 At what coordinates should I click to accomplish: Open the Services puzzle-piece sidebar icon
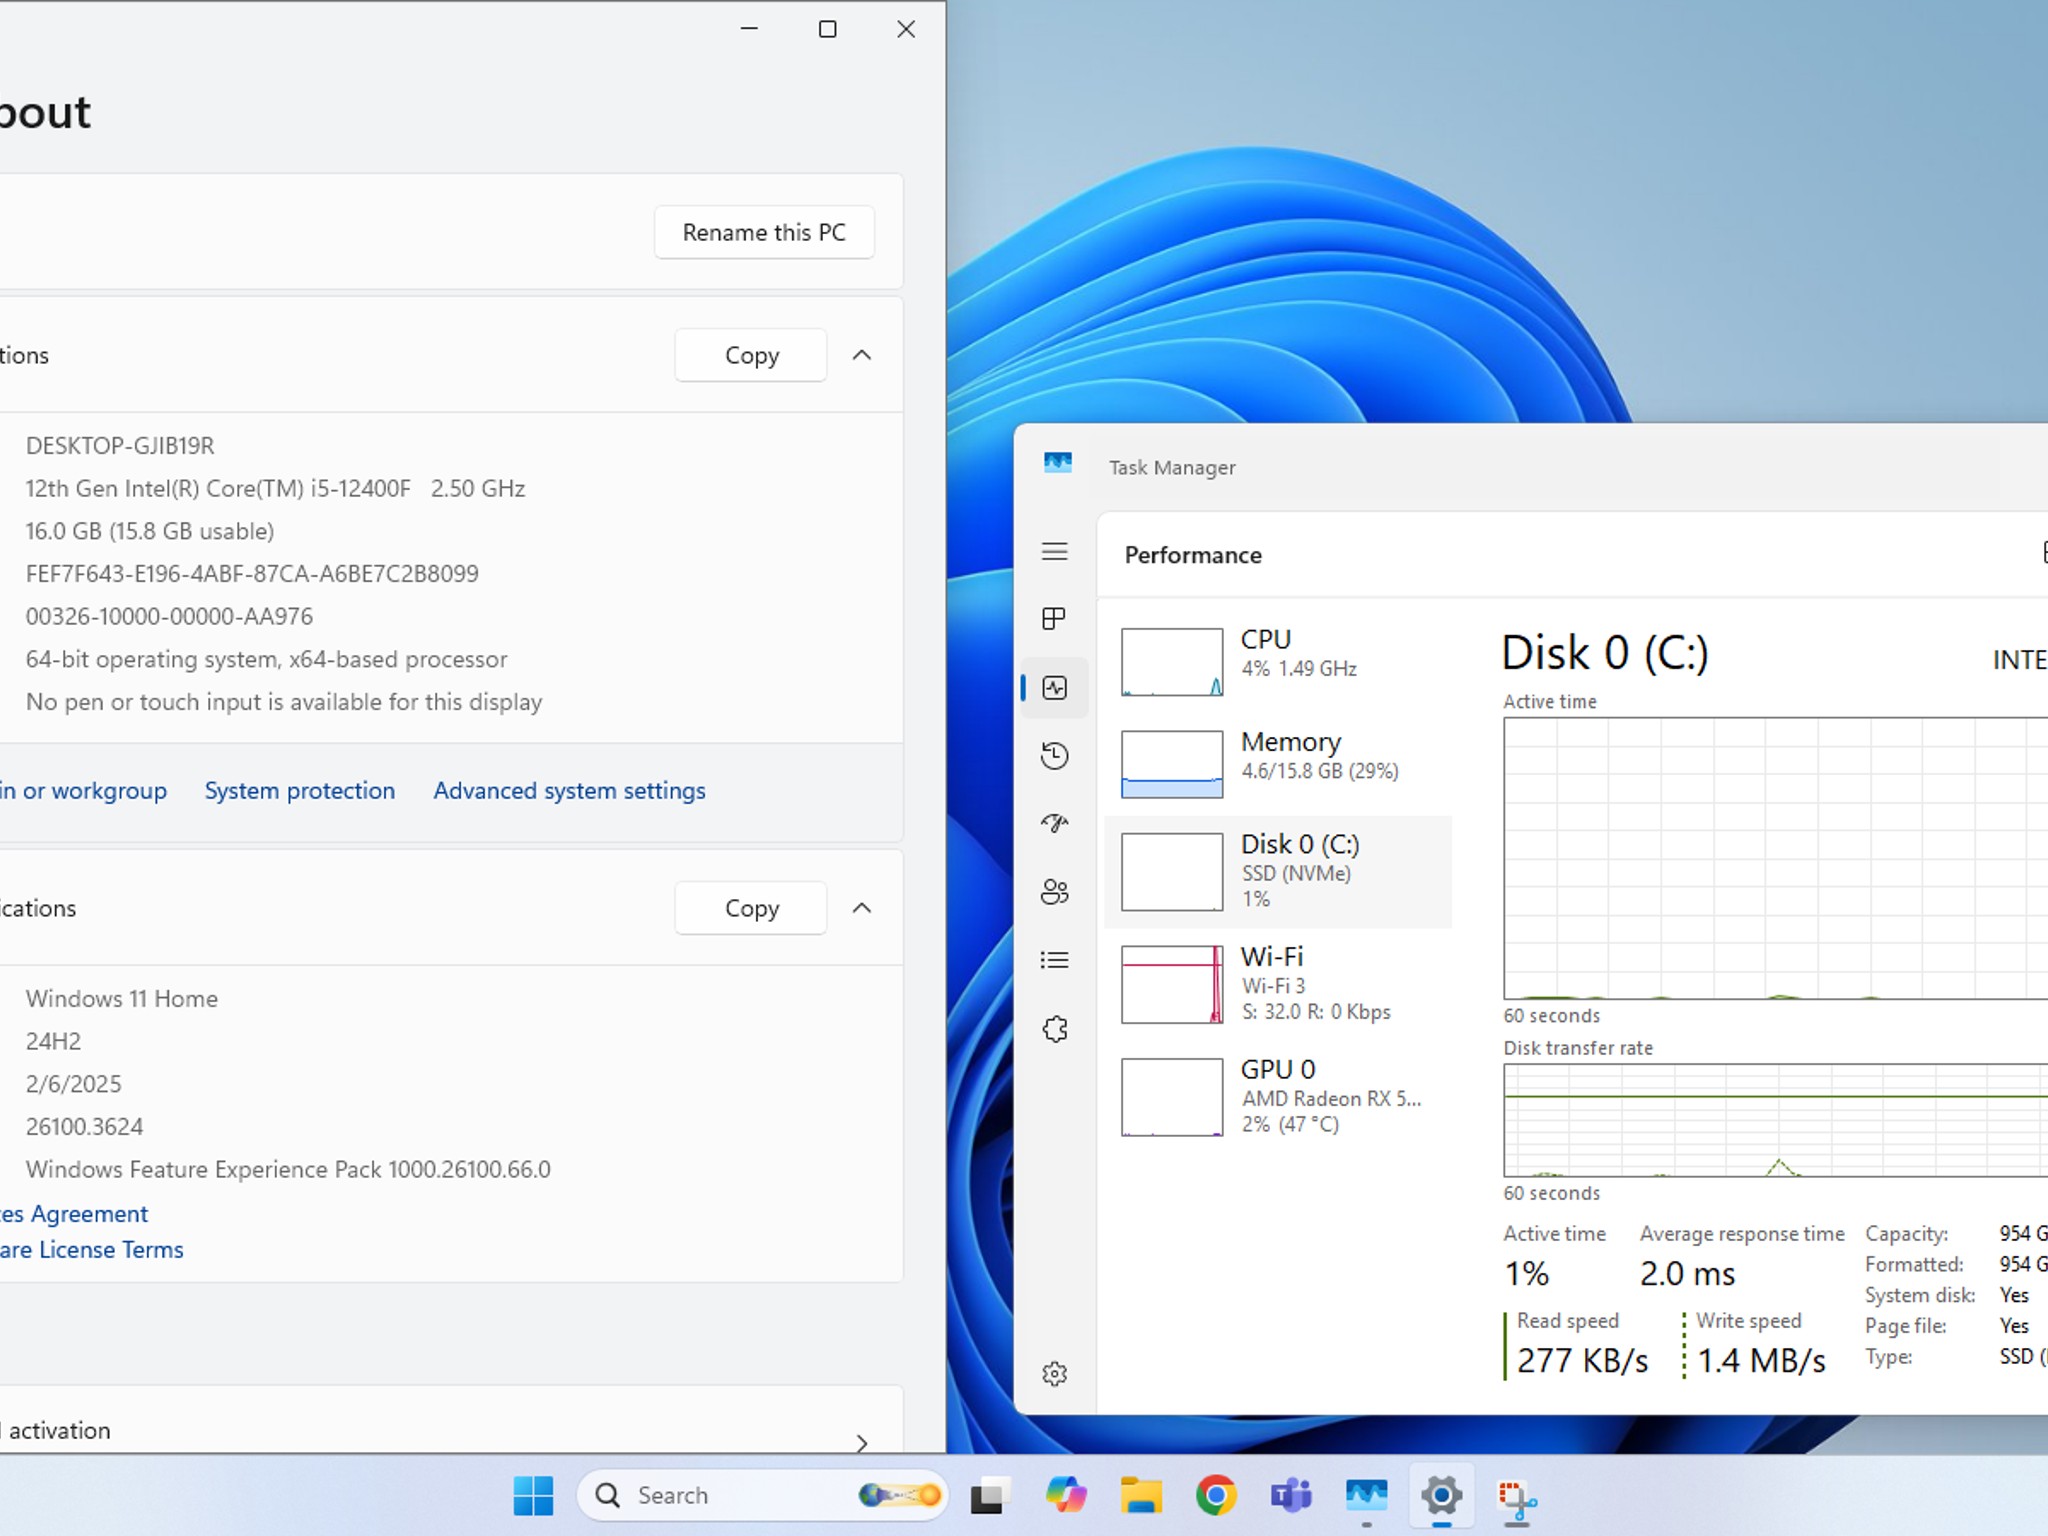1054,1029
